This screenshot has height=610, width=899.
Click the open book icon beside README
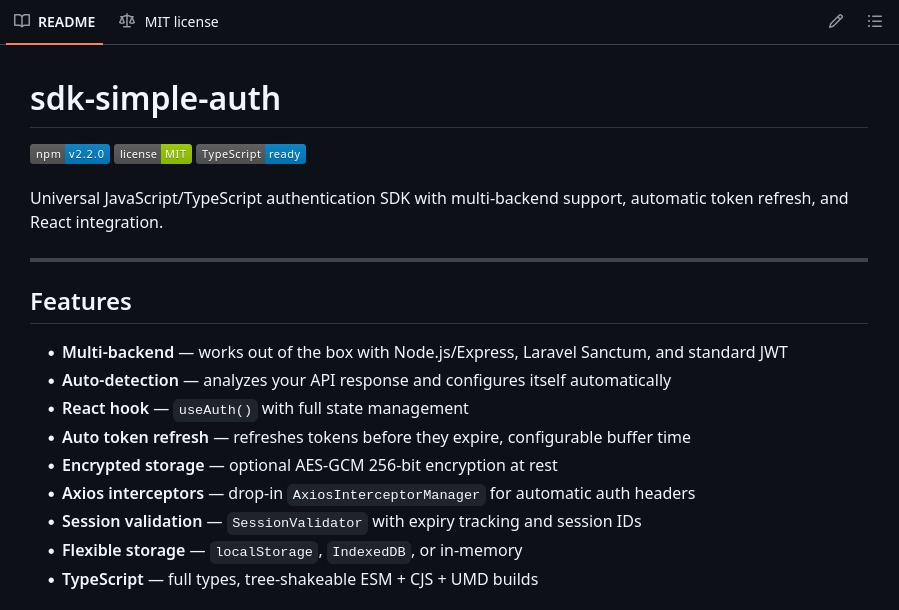pos(22,21)
